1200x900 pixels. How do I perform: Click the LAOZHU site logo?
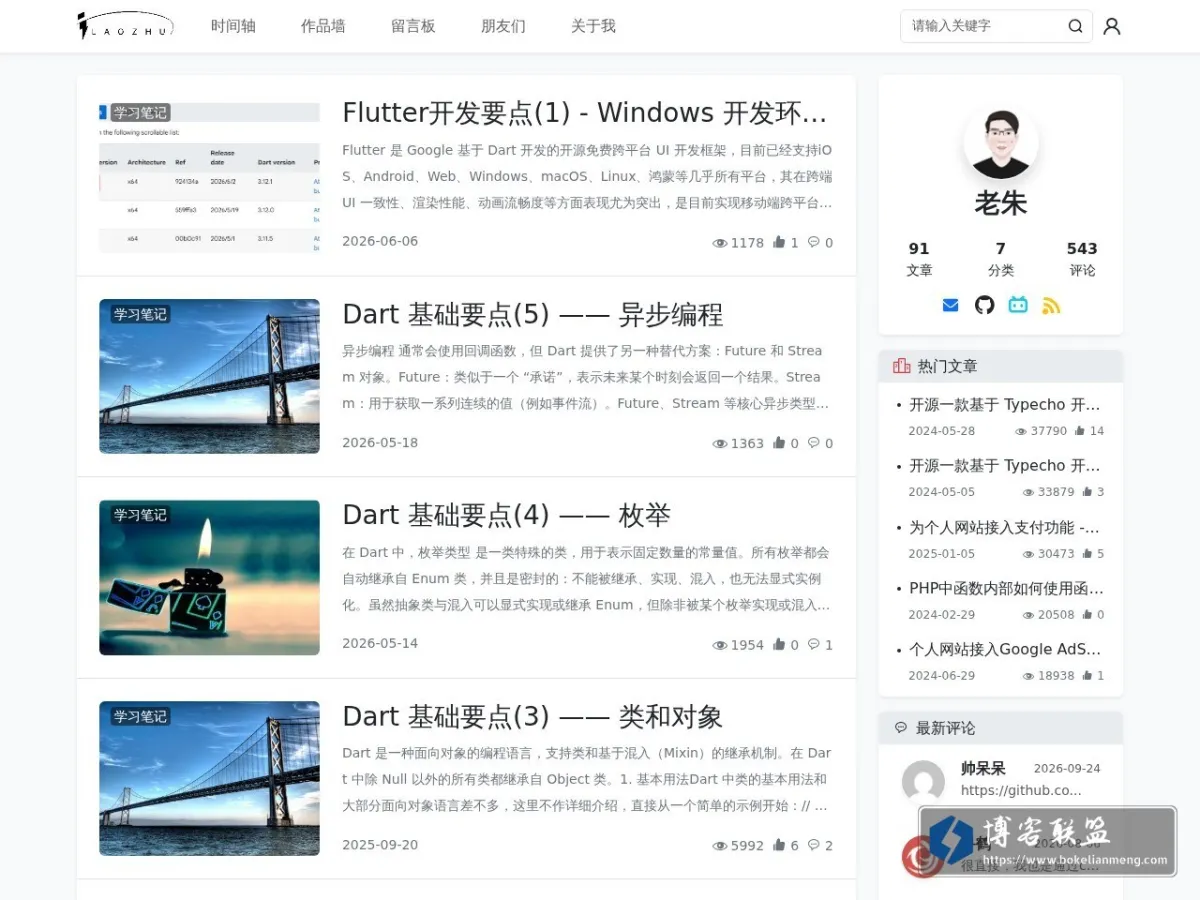click(126, 26)
